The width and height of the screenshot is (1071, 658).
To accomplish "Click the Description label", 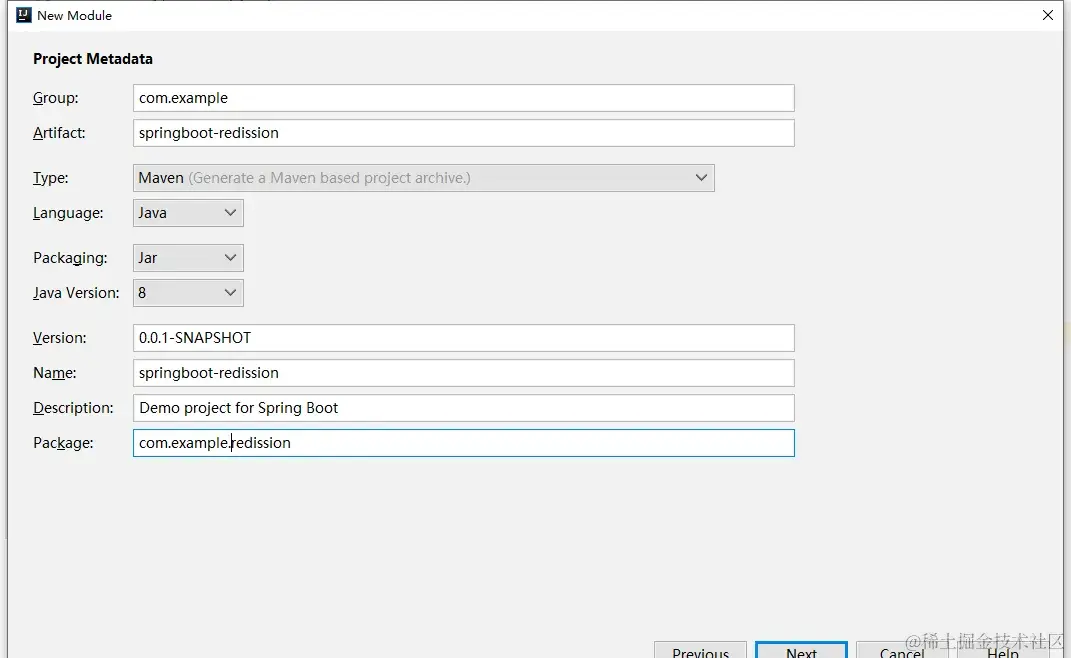I will click(73, 407).
